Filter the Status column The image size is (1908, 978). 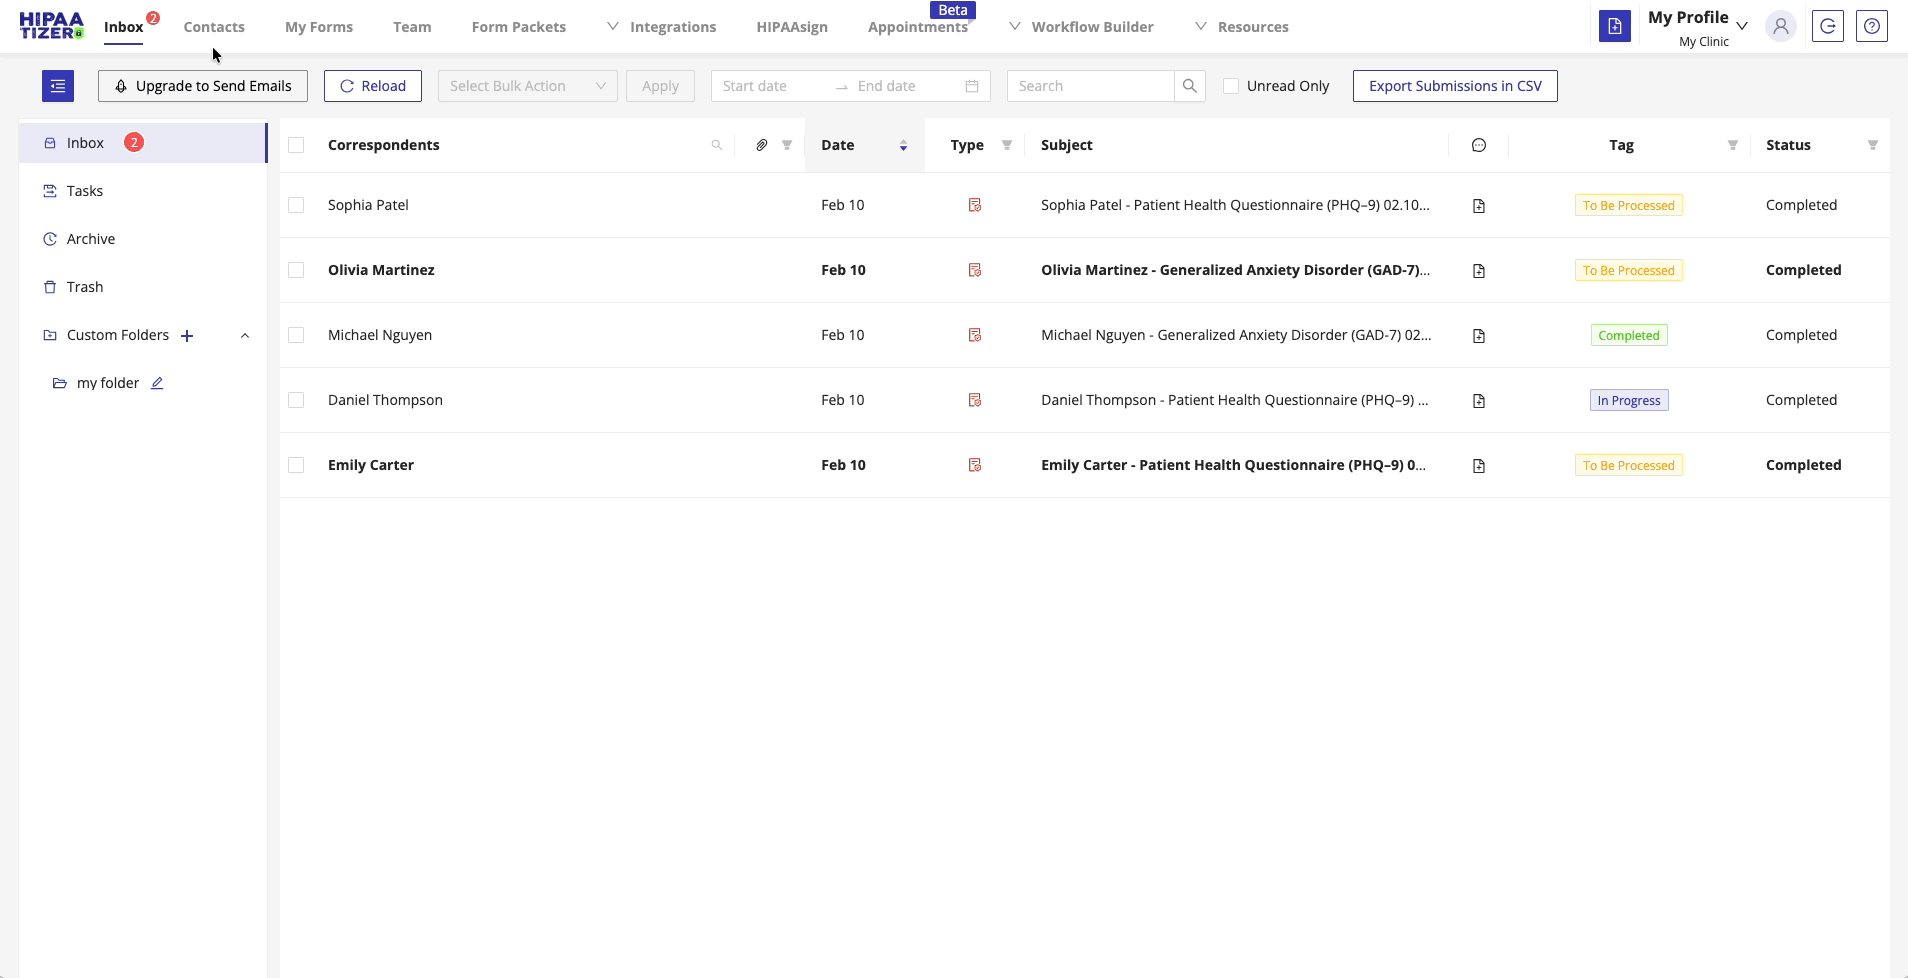click(1872, 145)
